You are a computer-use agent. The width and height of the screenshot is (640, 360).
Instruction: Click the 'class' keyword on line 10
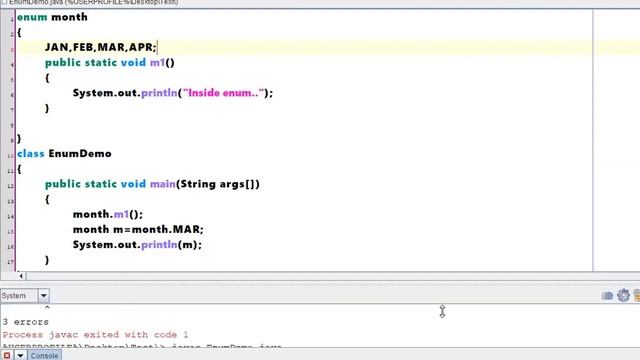[x=31, y=154]
